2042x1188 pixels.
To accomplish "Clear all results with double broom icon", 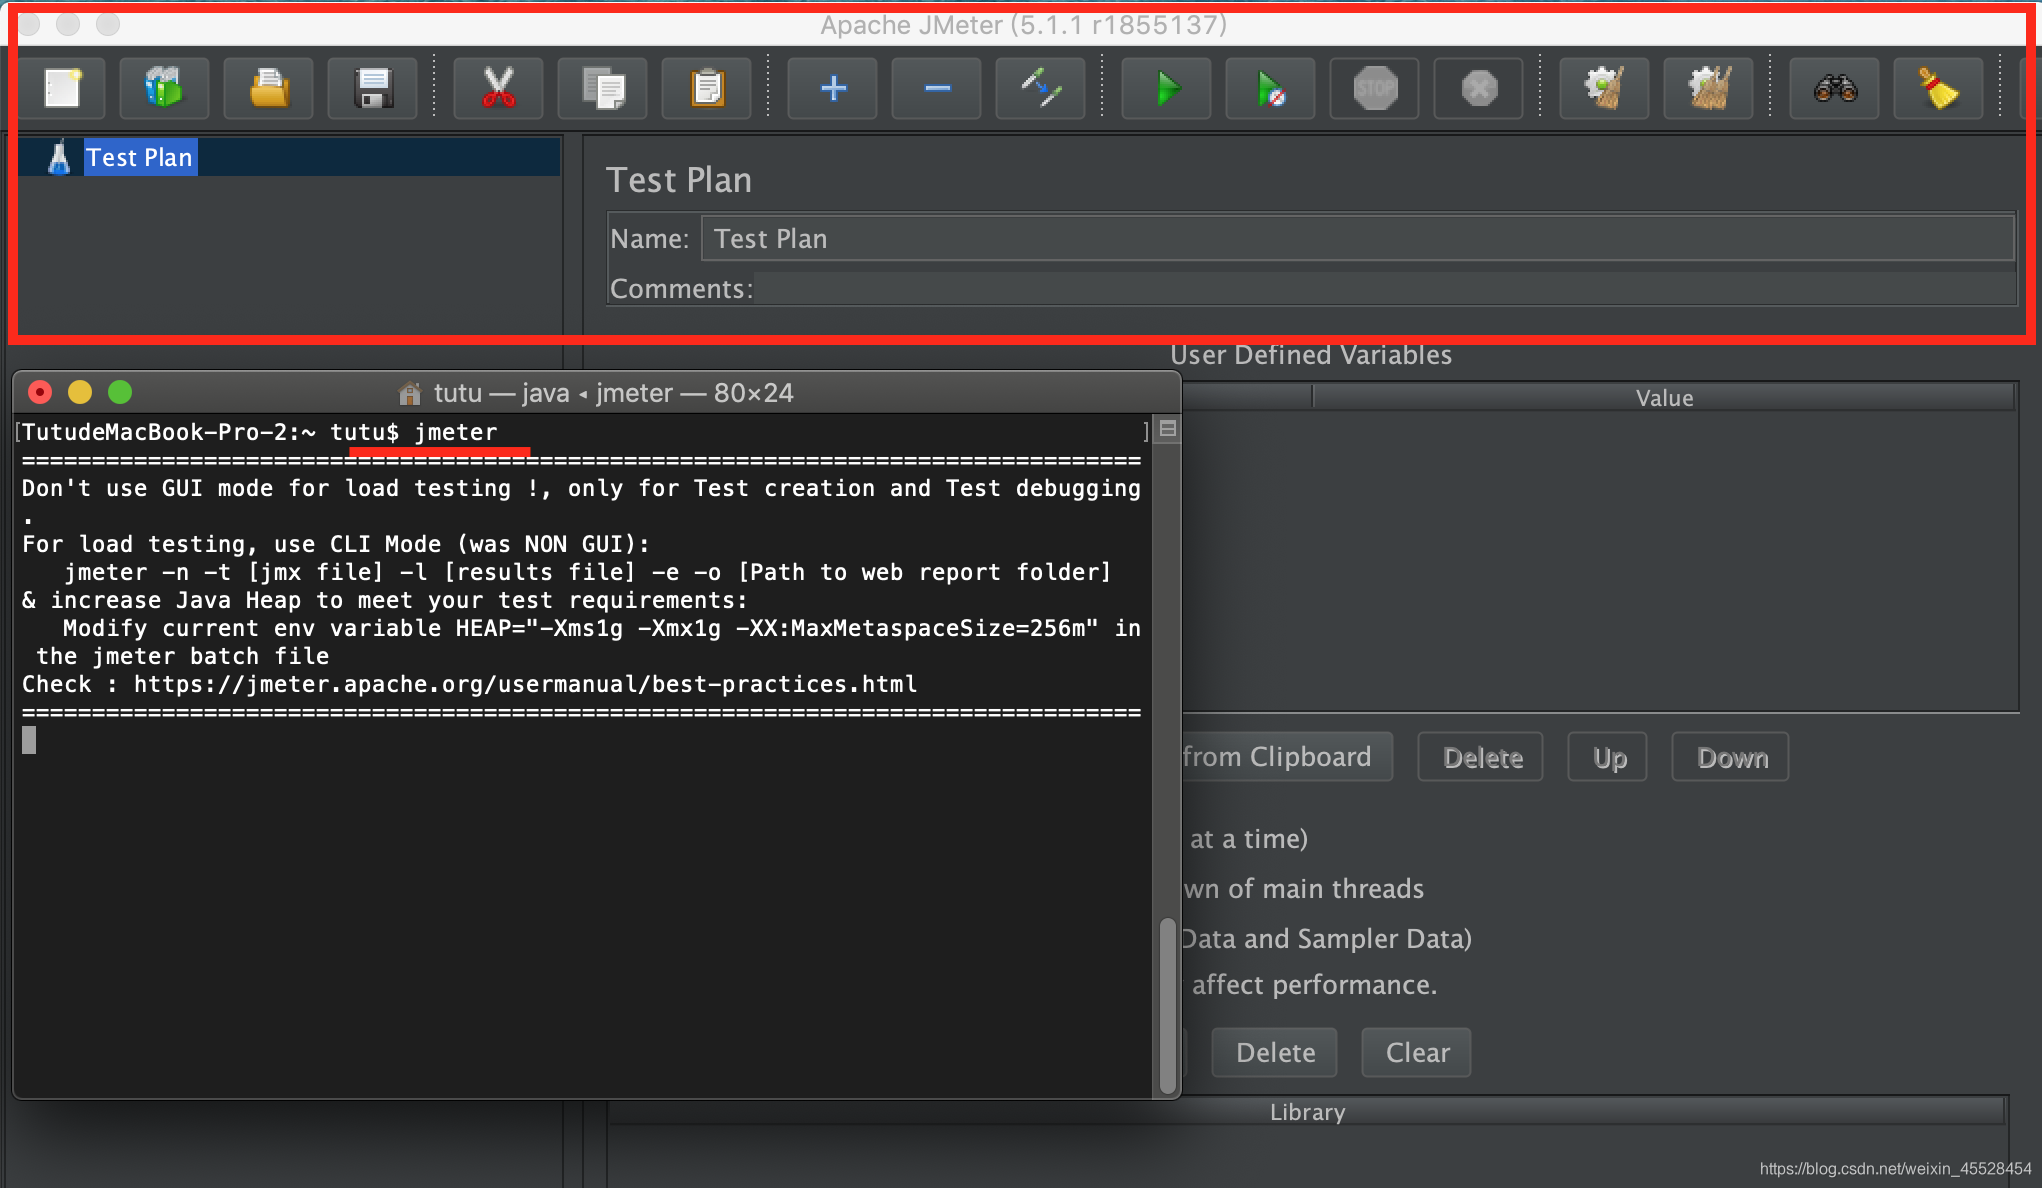I will click(1709, 89).
